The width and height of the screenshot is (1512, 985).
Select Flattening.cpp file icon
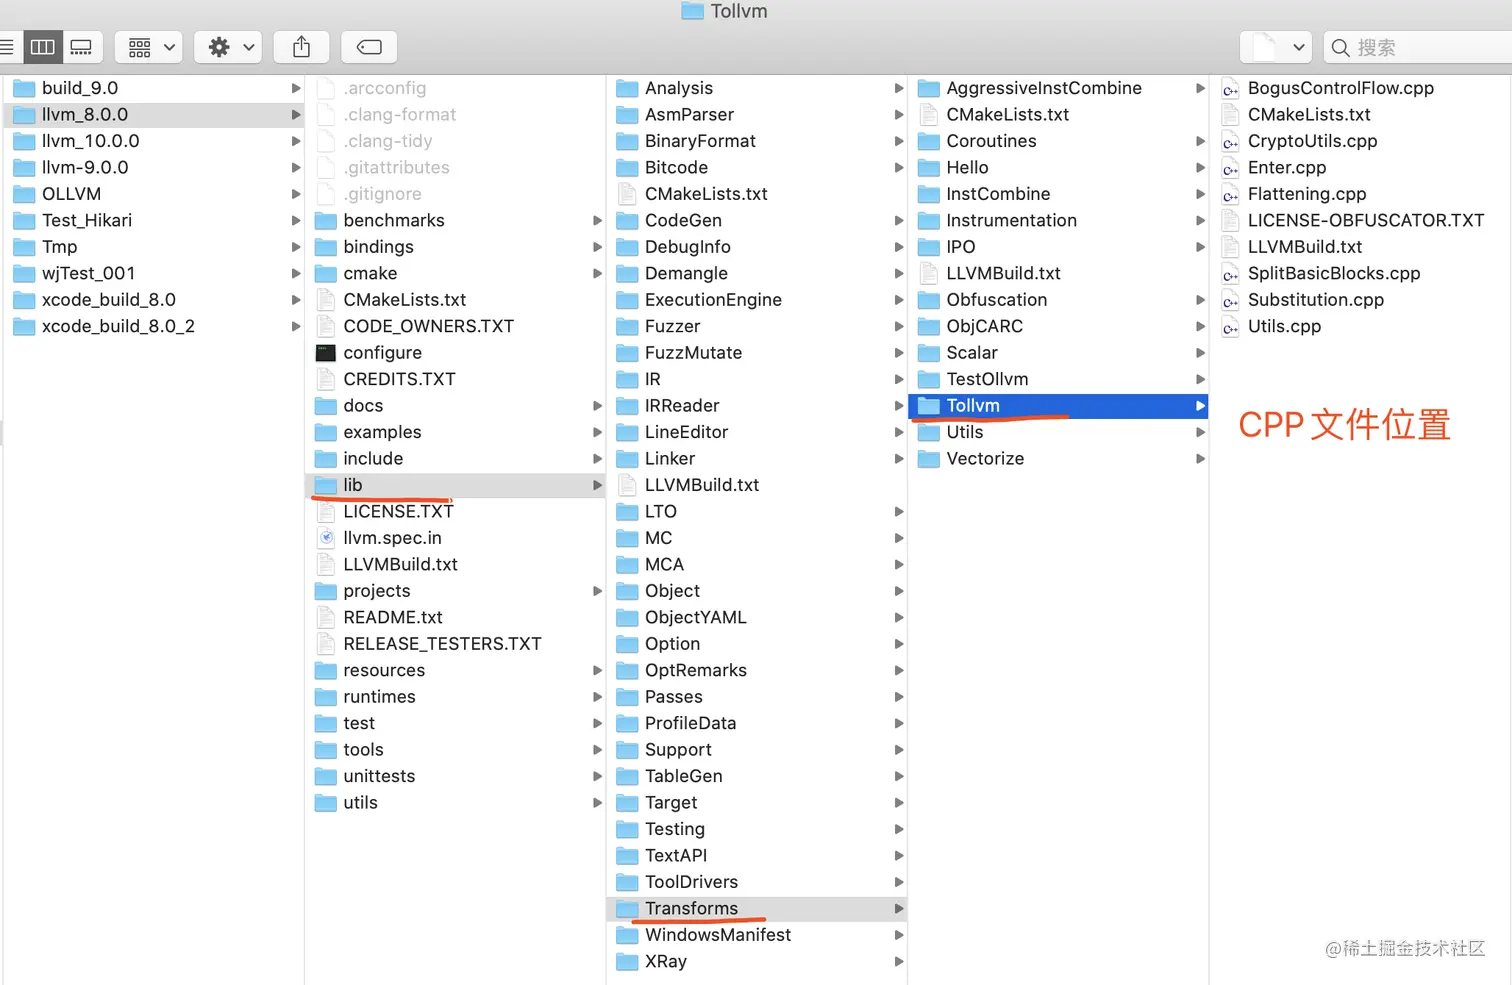point(1231,194)
